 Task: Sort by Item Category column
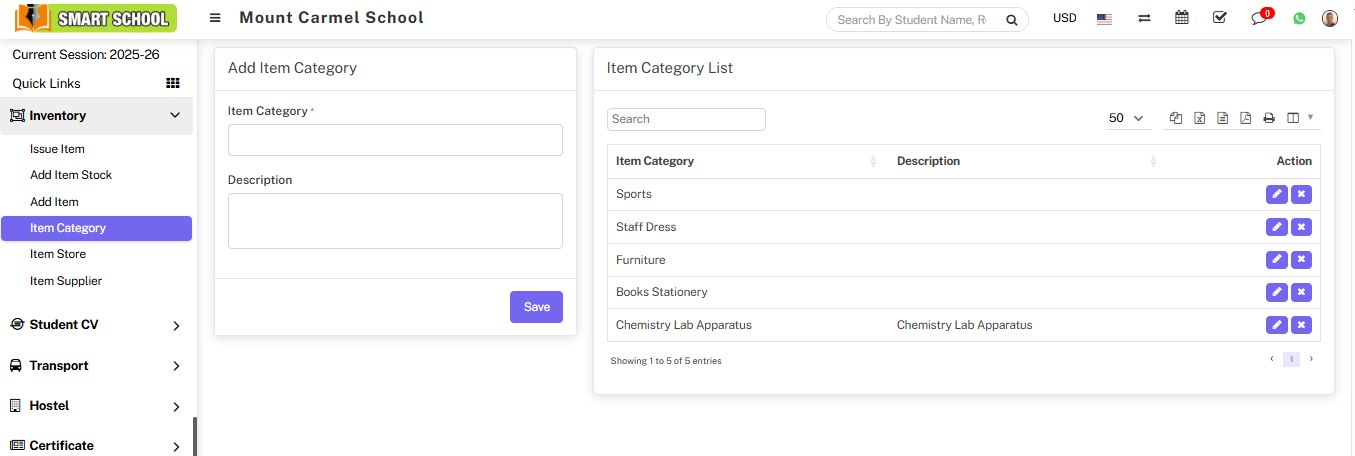click(x=746, y=161)
